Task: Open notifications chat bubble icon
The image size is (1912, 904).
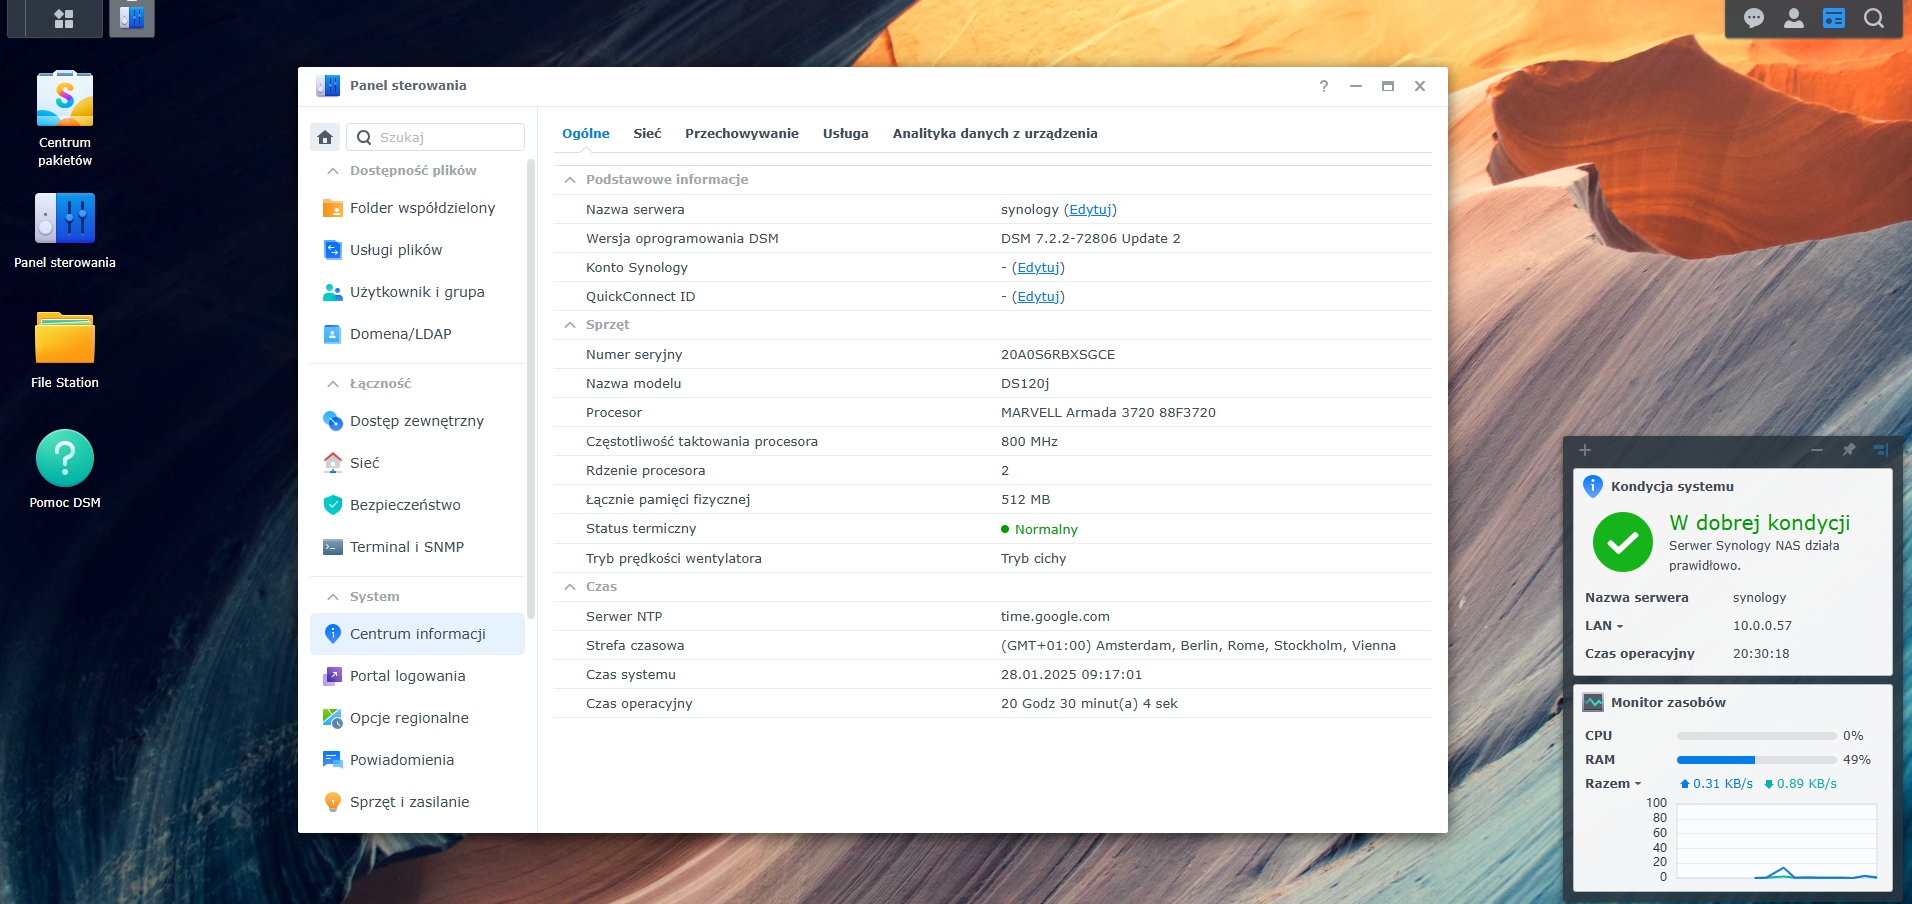Action: pyautogui.click(x=1754, y=18)
